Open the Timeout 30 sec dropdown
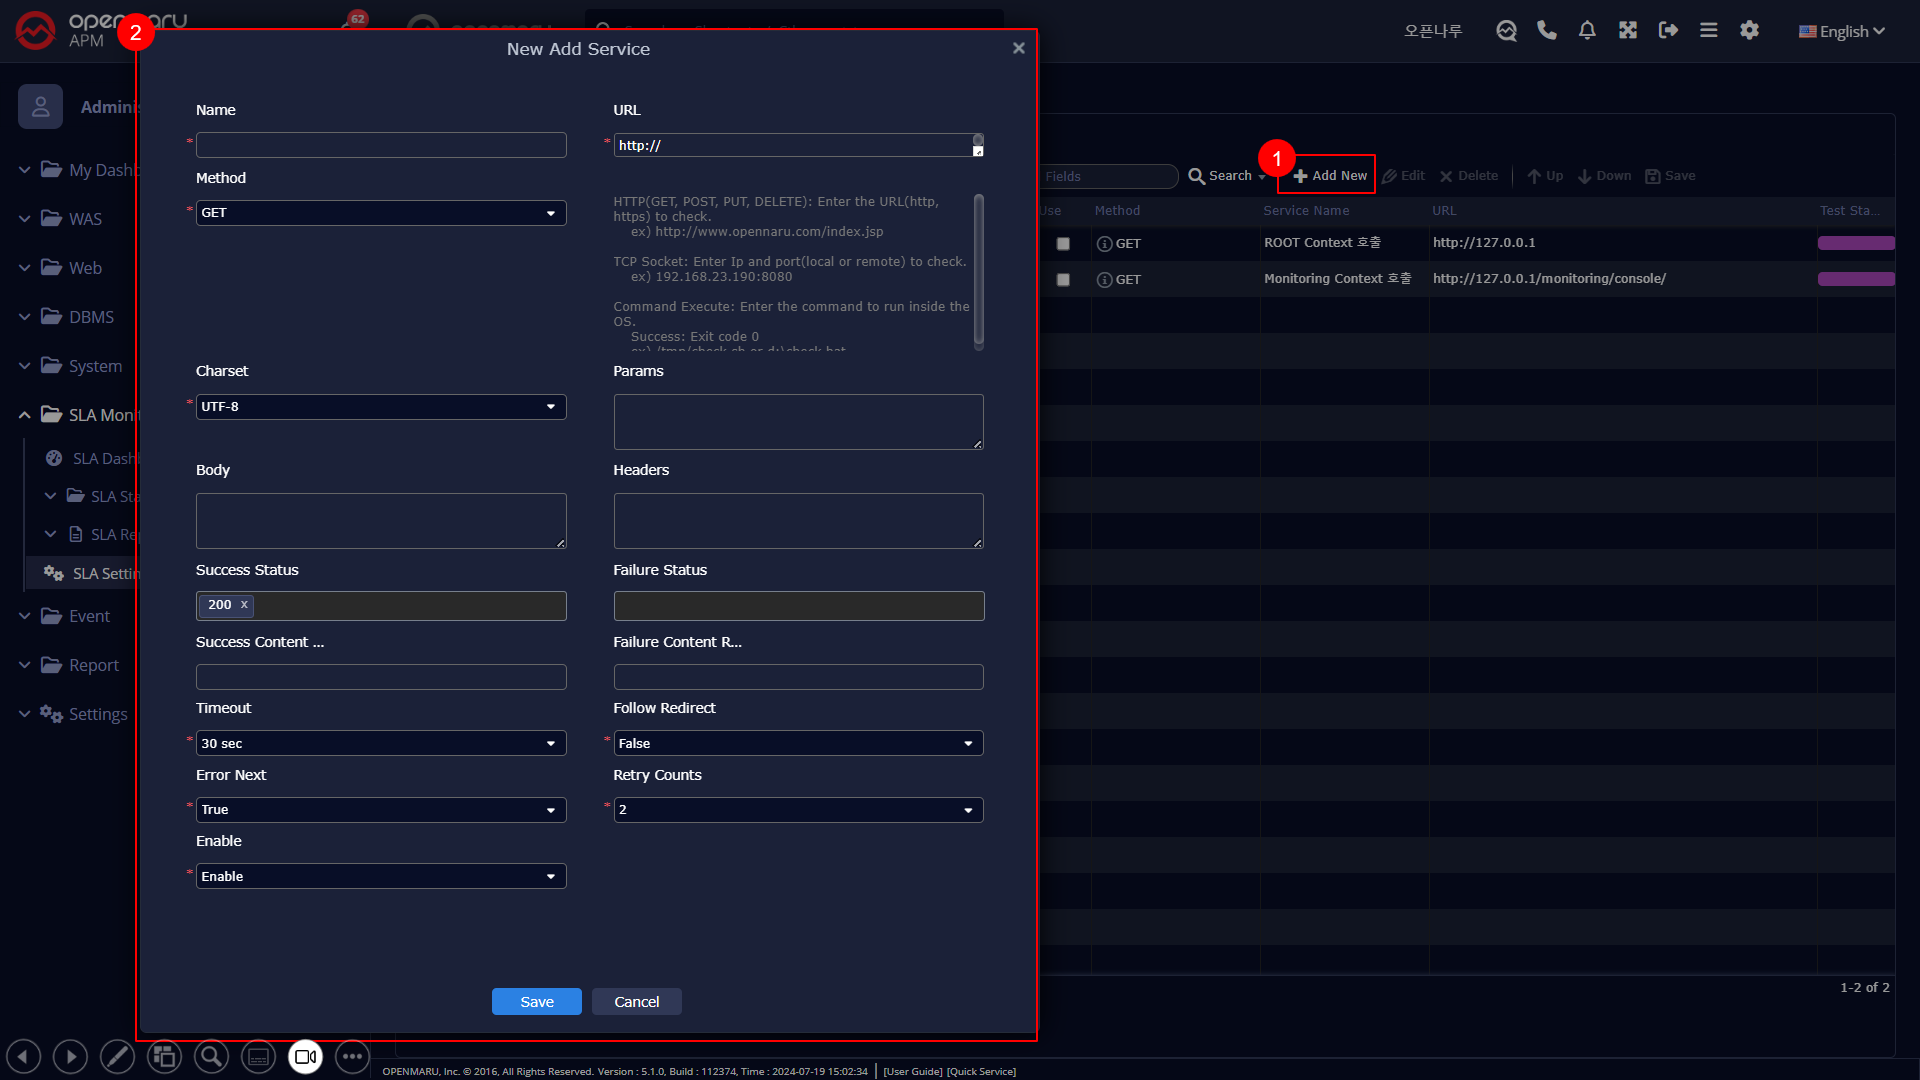 pos(381,743)
